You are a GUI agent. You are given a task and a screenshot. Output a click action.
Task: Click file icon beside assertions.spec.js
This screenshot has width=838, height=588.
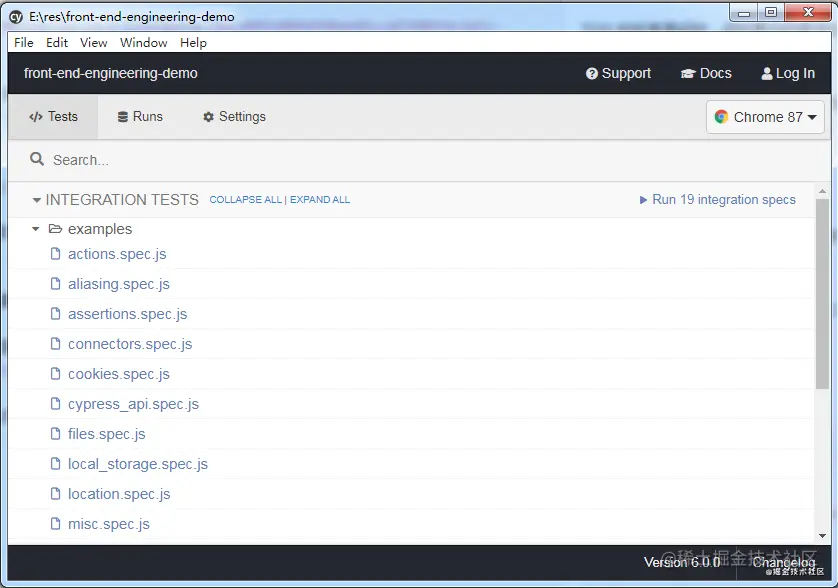point(55,313)
